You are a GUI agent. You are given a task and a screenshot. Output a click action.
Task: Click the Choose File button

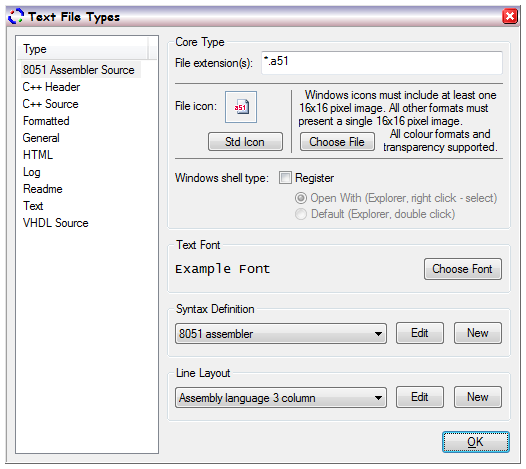pyautogui.click(x=337, y=142)
